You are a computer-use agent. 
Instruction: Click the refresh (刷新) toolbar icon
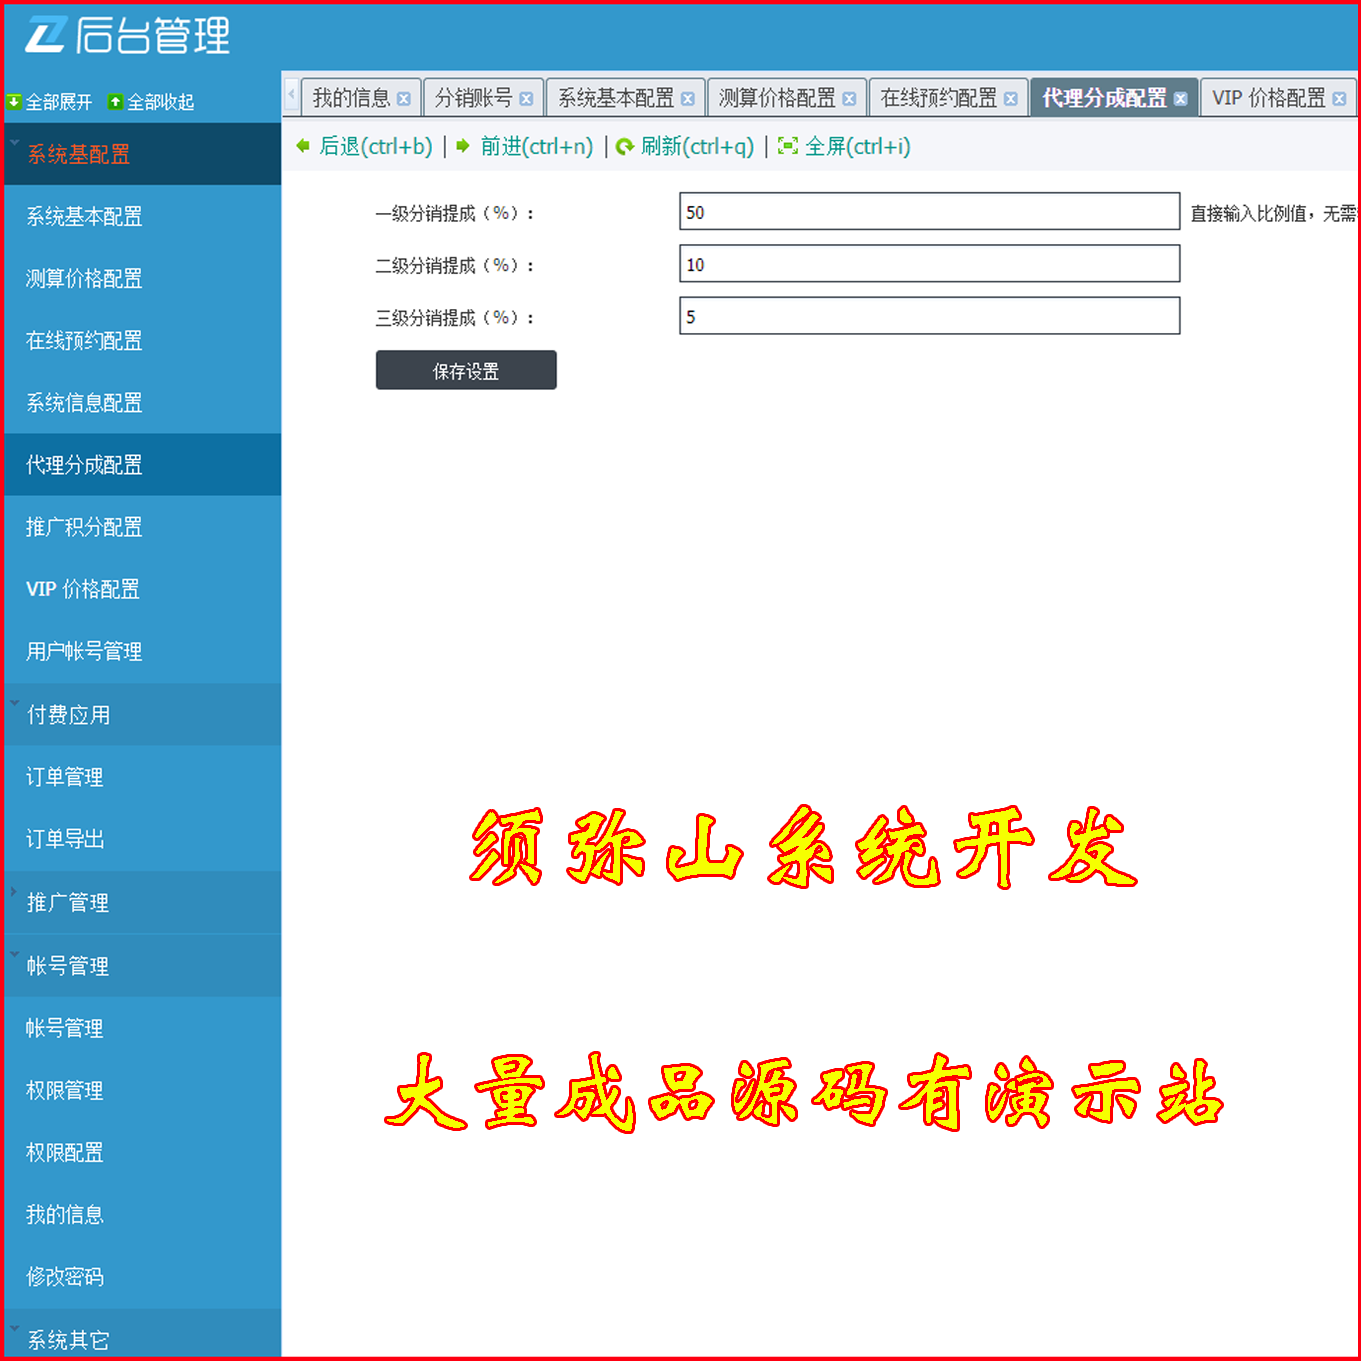click(x=625, y=146)
